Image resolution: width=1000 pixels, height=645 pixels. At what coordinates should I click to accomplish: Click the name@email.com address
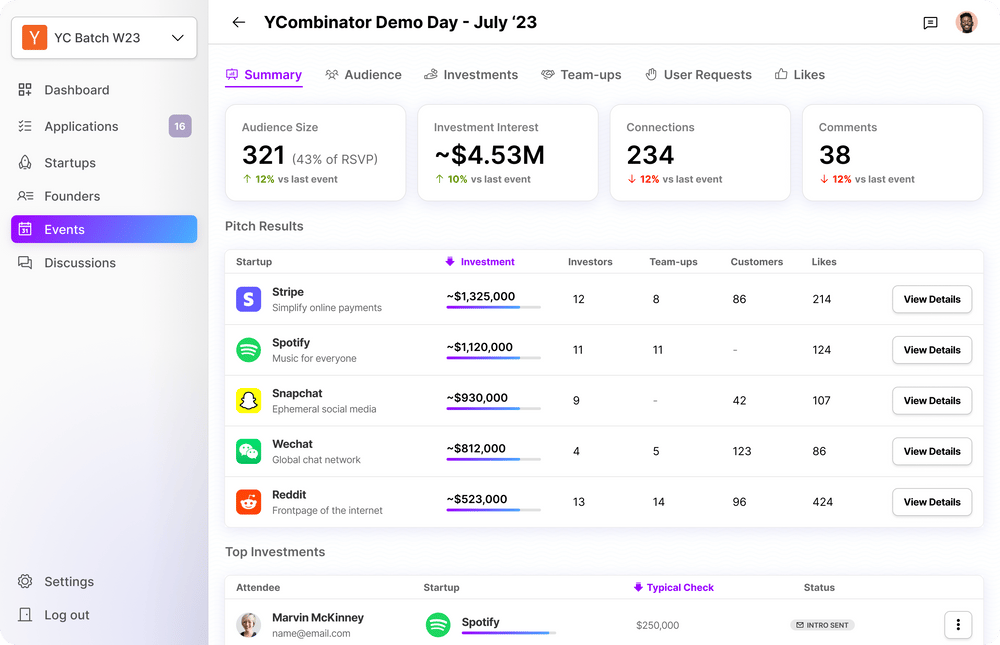click(311, 634)
